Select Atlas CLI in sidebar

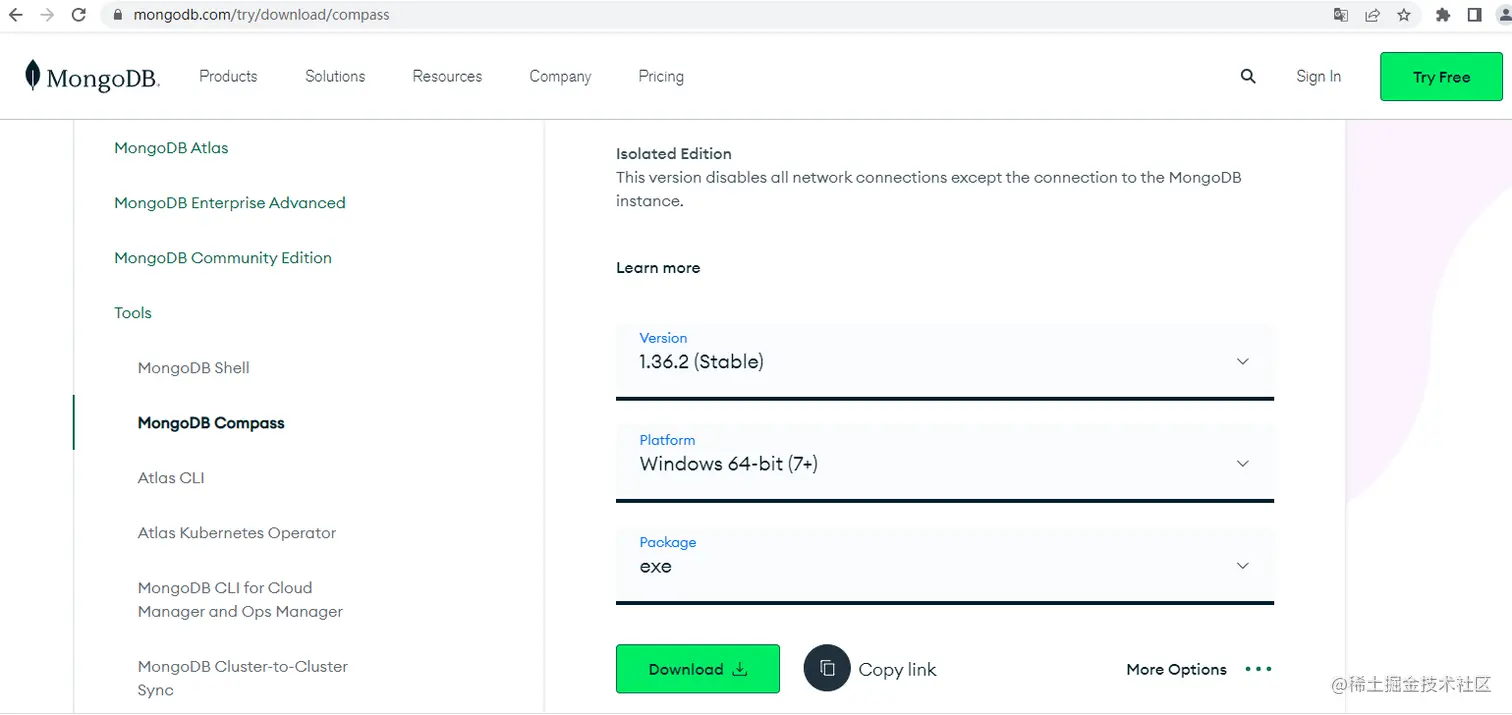click(171, 478)
